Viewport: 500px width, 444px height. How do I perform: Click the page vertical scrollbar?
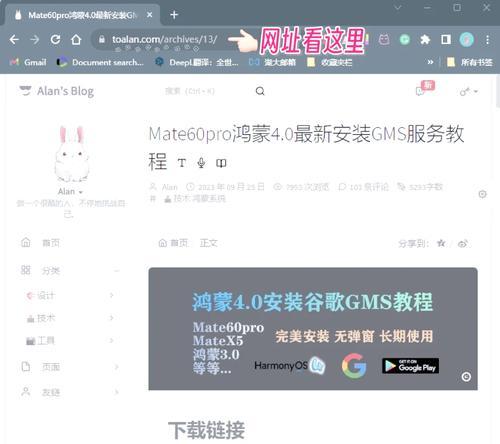coord(497,91)
